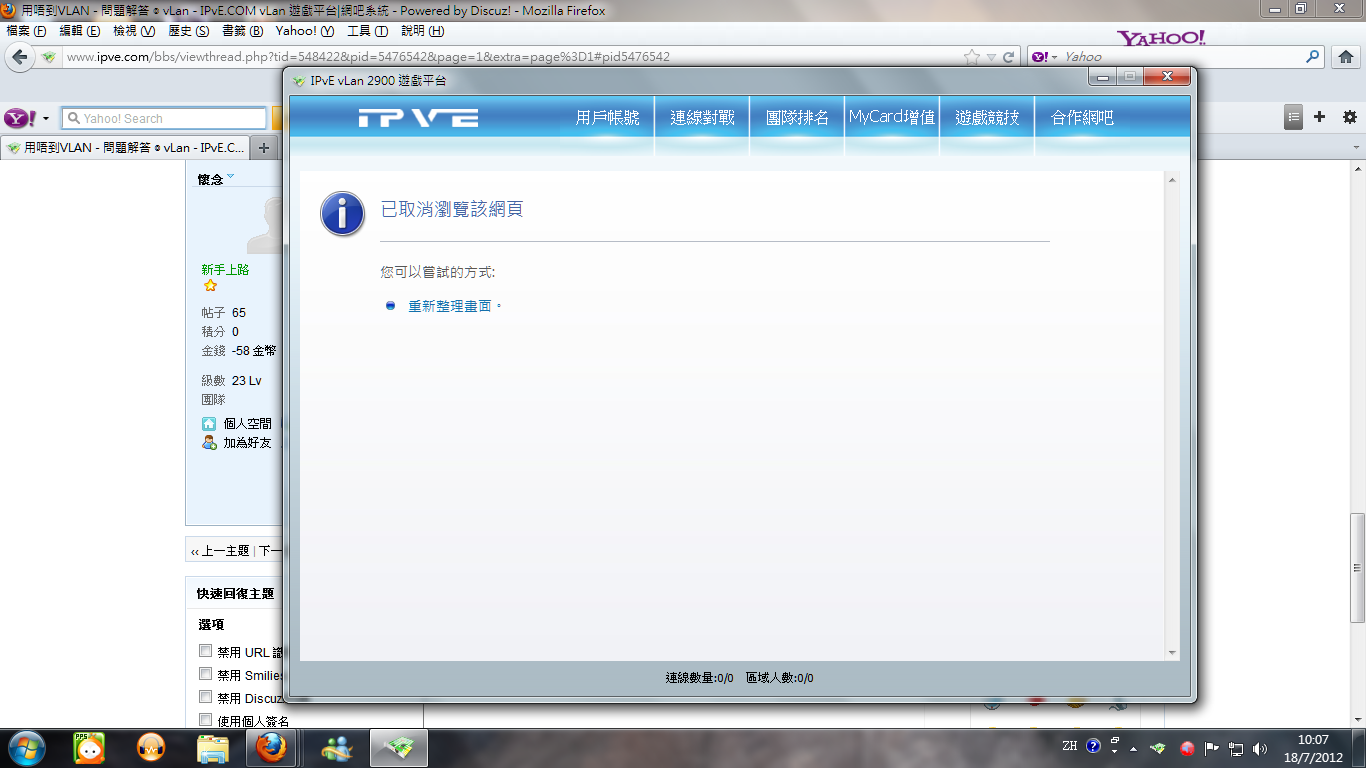Switch to Firefox in the taskbar
Screen dimensions: 1366x768
[271, 748]
